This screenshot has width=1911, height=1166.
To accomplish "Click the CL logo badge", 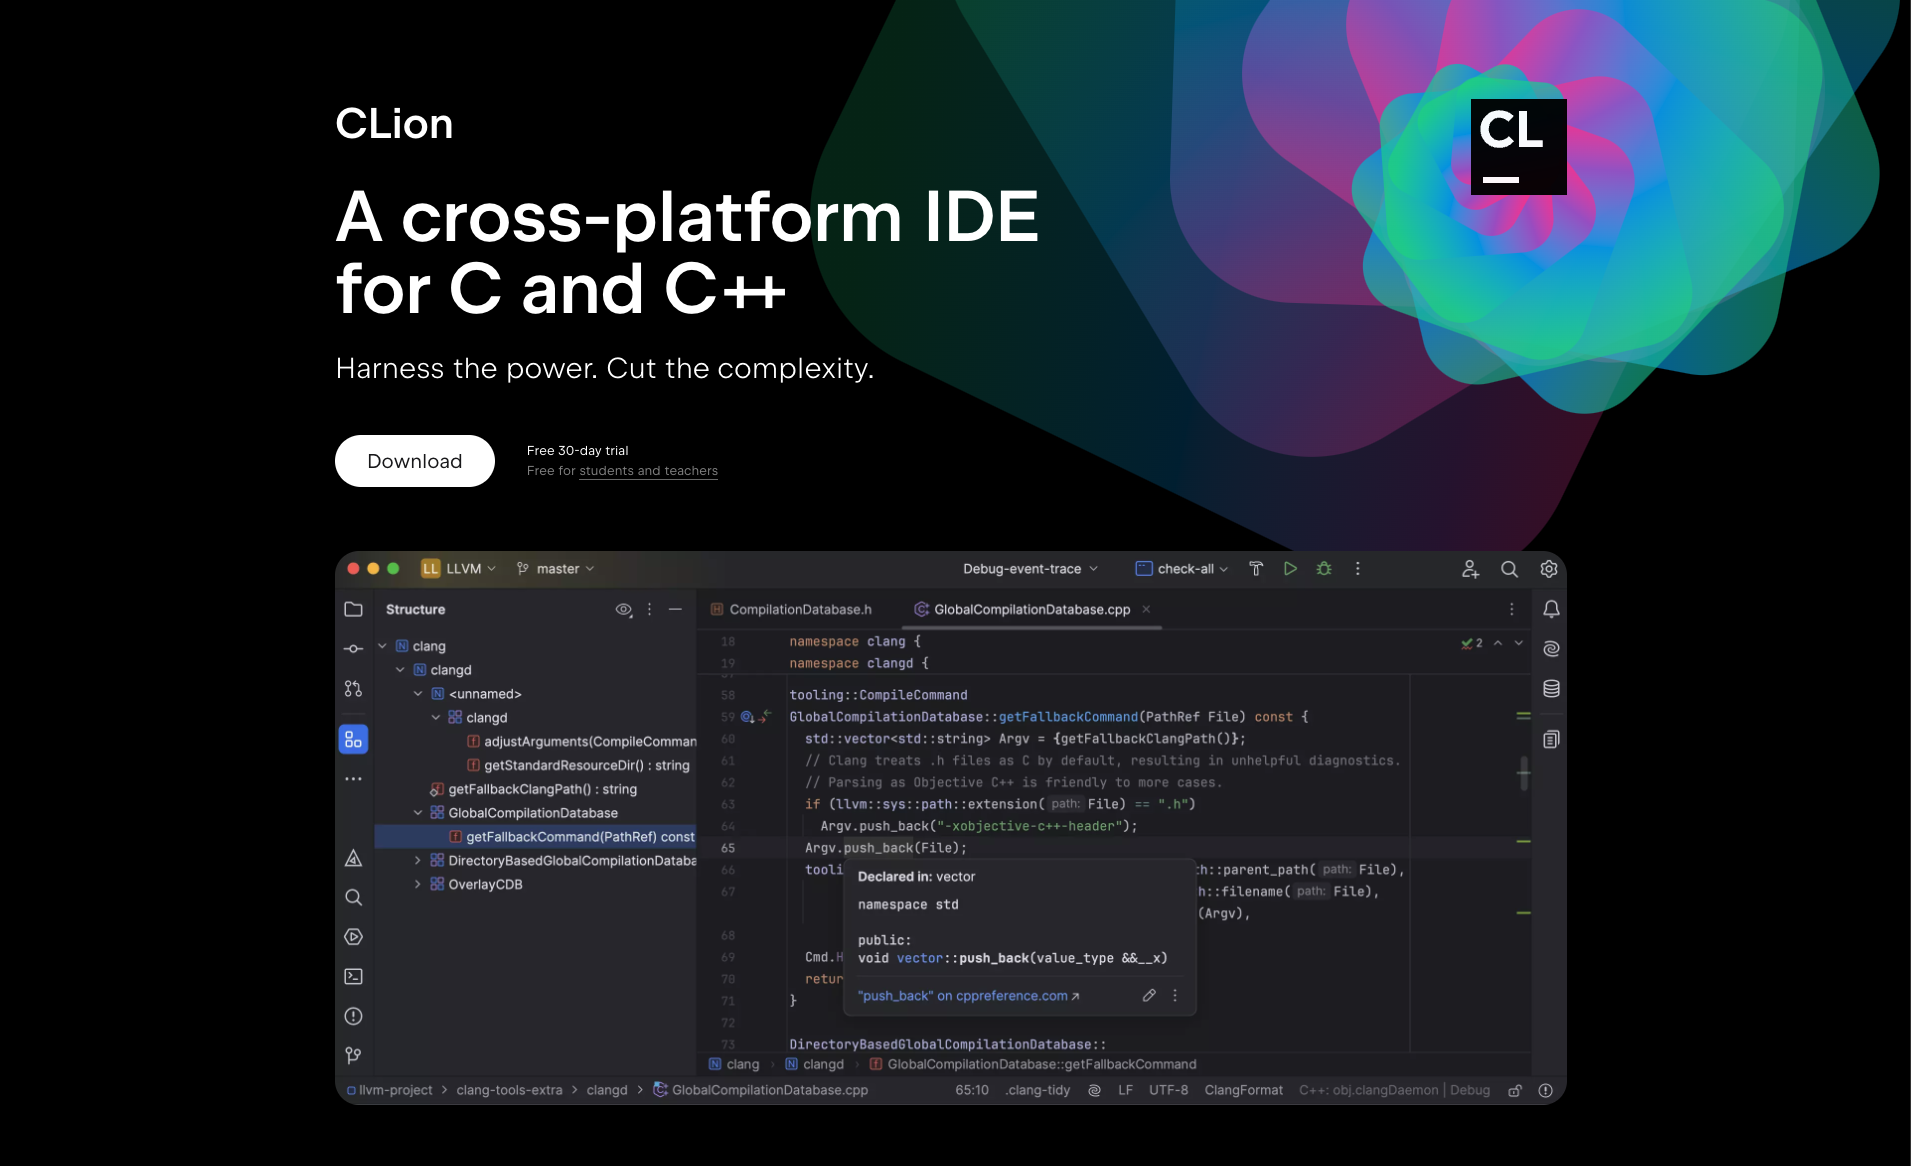I will [x=1518, y=147].
